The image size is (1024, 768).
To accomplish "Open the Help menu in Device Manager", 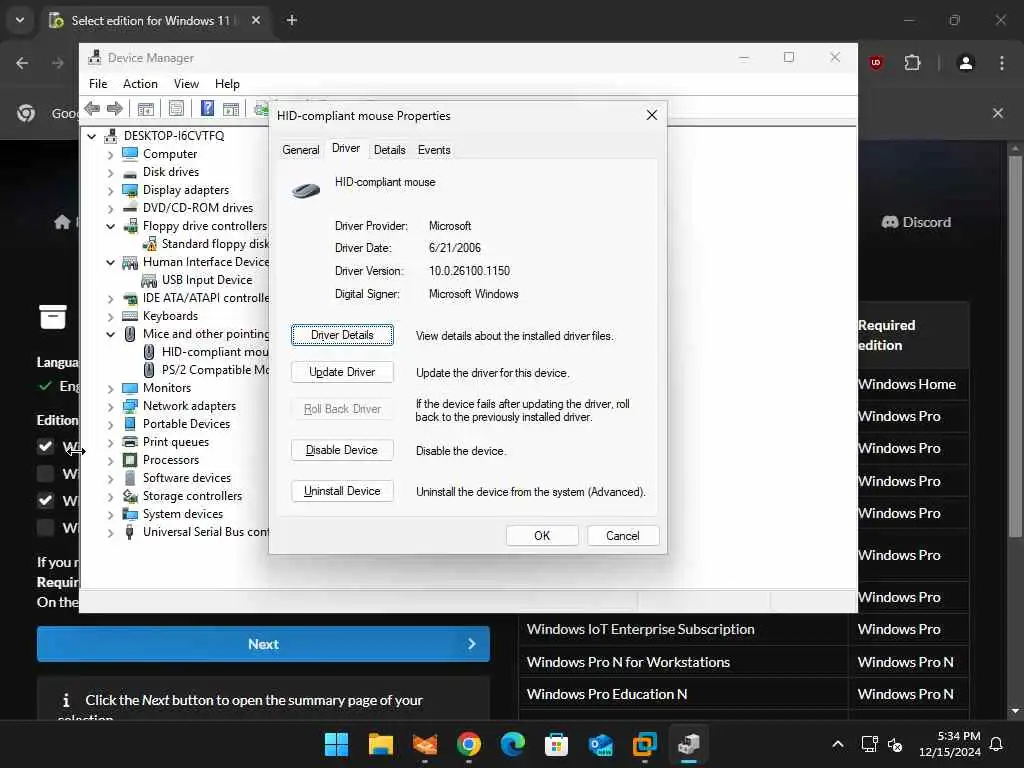I will pos(227,84).
